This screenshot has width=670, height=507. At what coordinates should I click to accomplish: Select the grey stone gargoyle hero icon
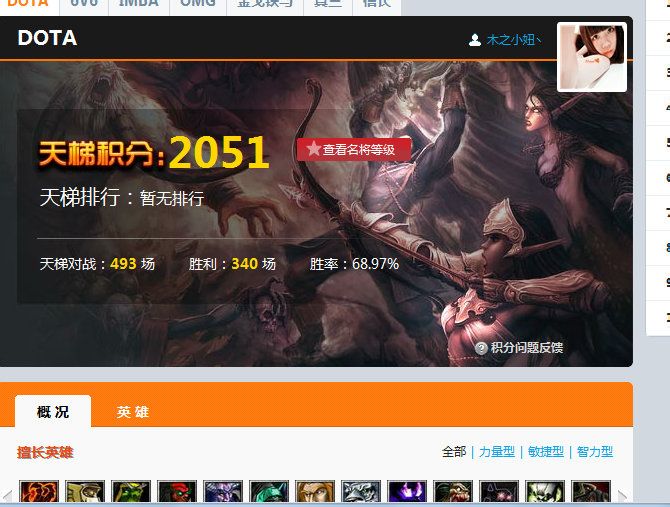[361, 491]
